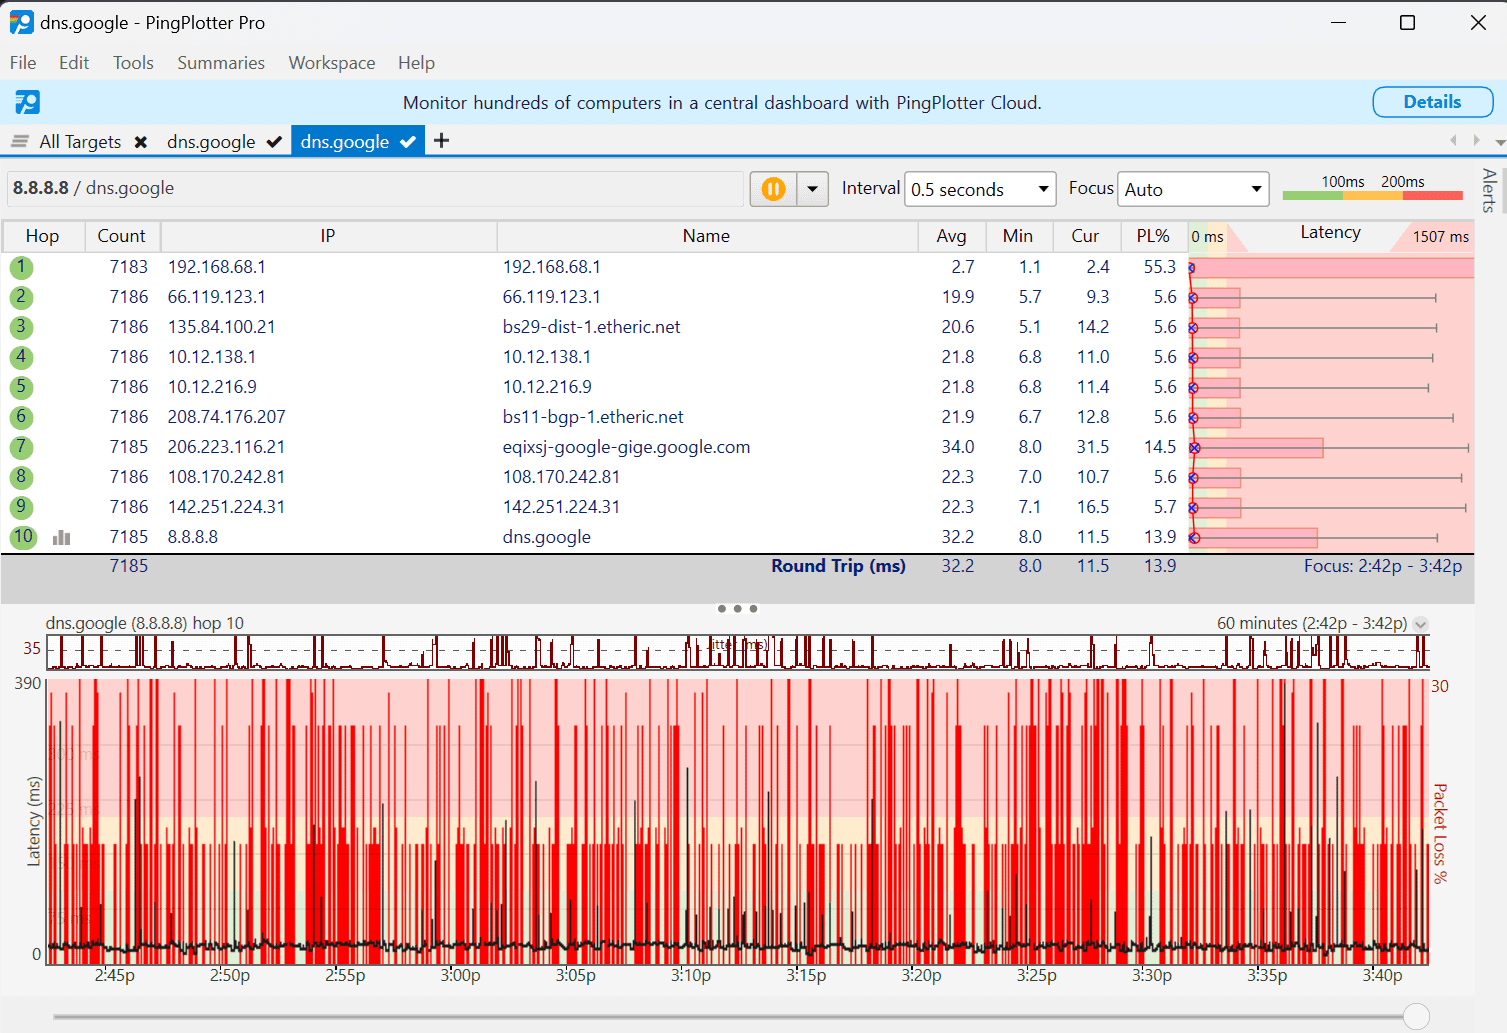1507x1033 pixels.
Task: Click the PingPlotter app icon in title bar
Action: point(21,22)
